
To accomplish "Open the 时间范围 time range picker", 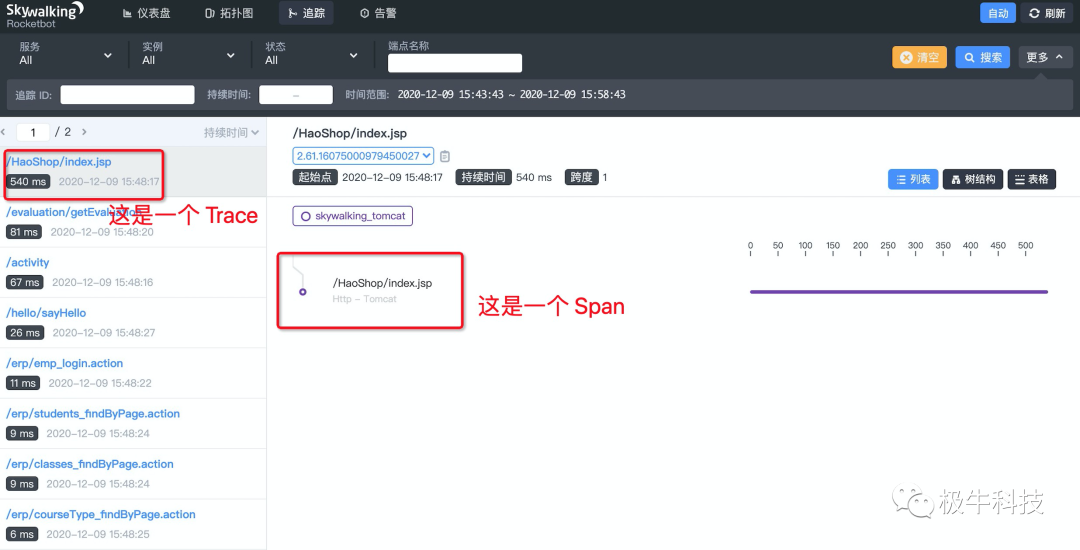I will (x=511, y=94).
